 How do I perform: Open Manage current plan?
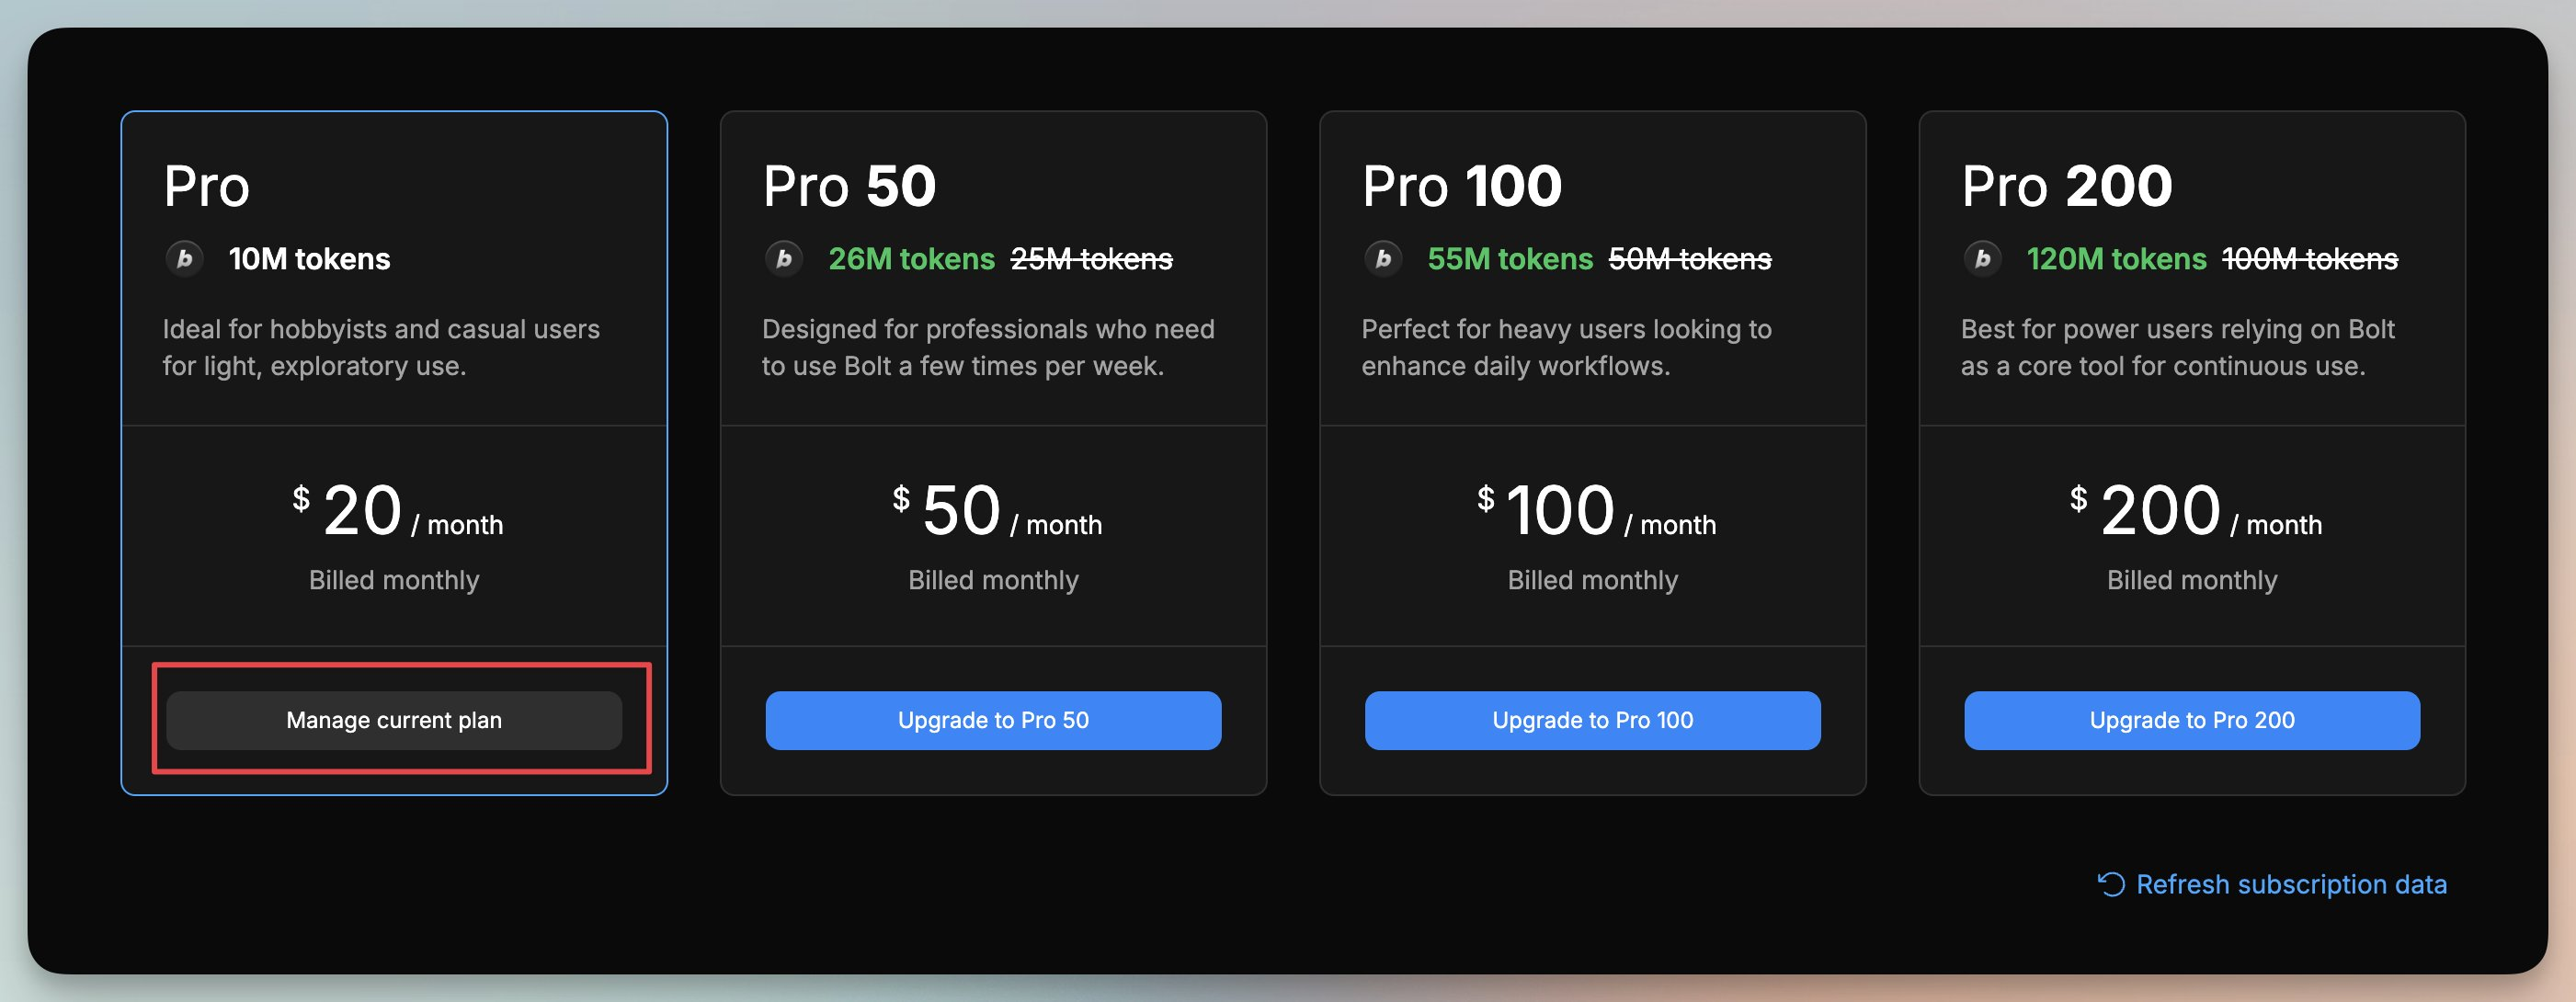tap(394, 720)
